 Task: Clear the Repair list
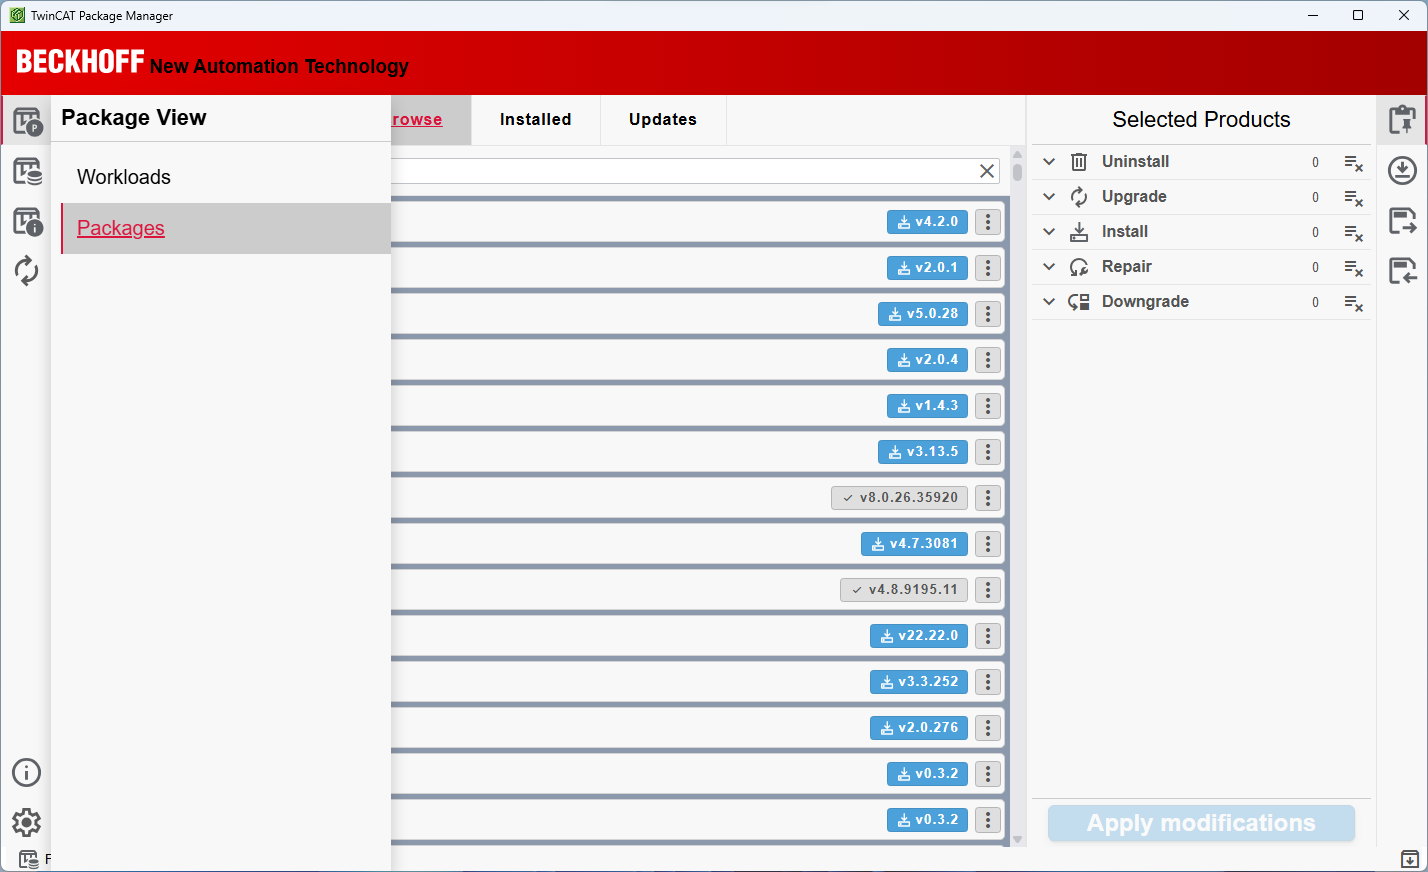coord(1353,268)
